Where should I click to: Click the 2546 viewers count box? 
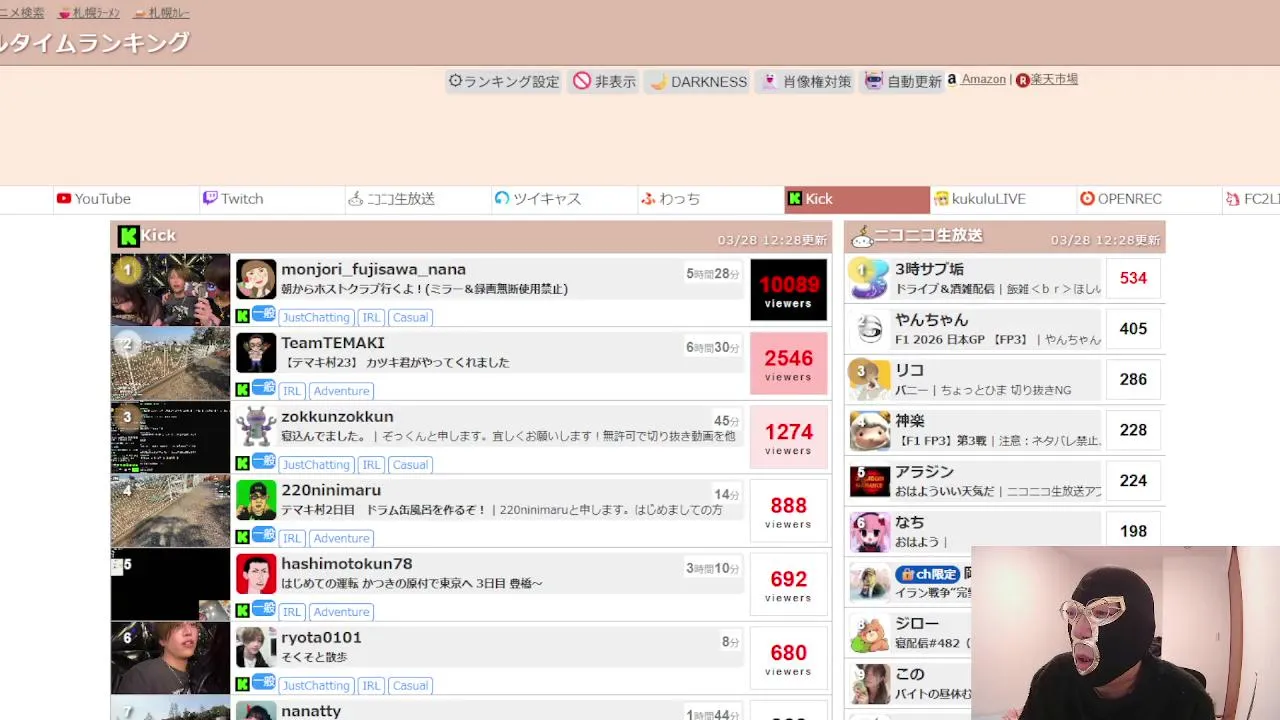point(788,364)
